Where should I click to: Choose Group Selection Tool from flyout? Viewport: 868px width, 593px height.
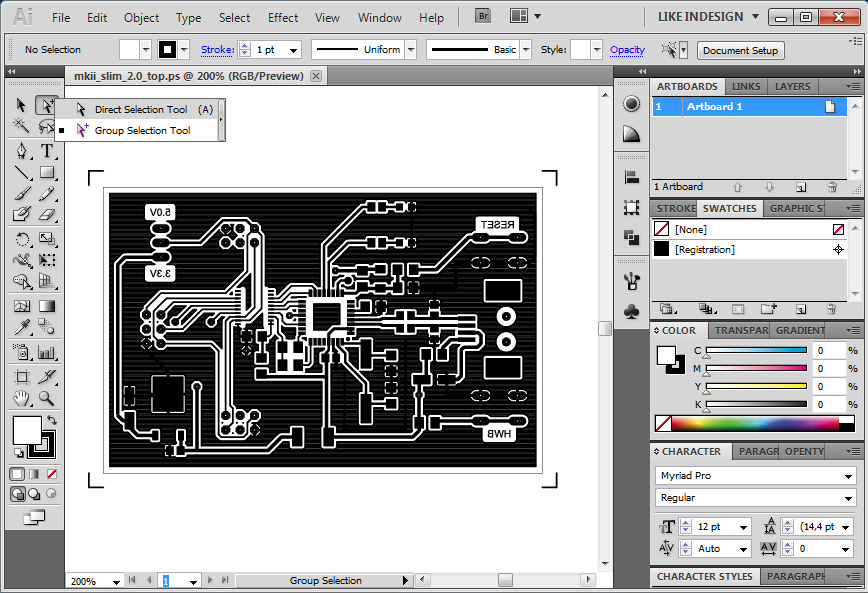[x=142, y=131]
